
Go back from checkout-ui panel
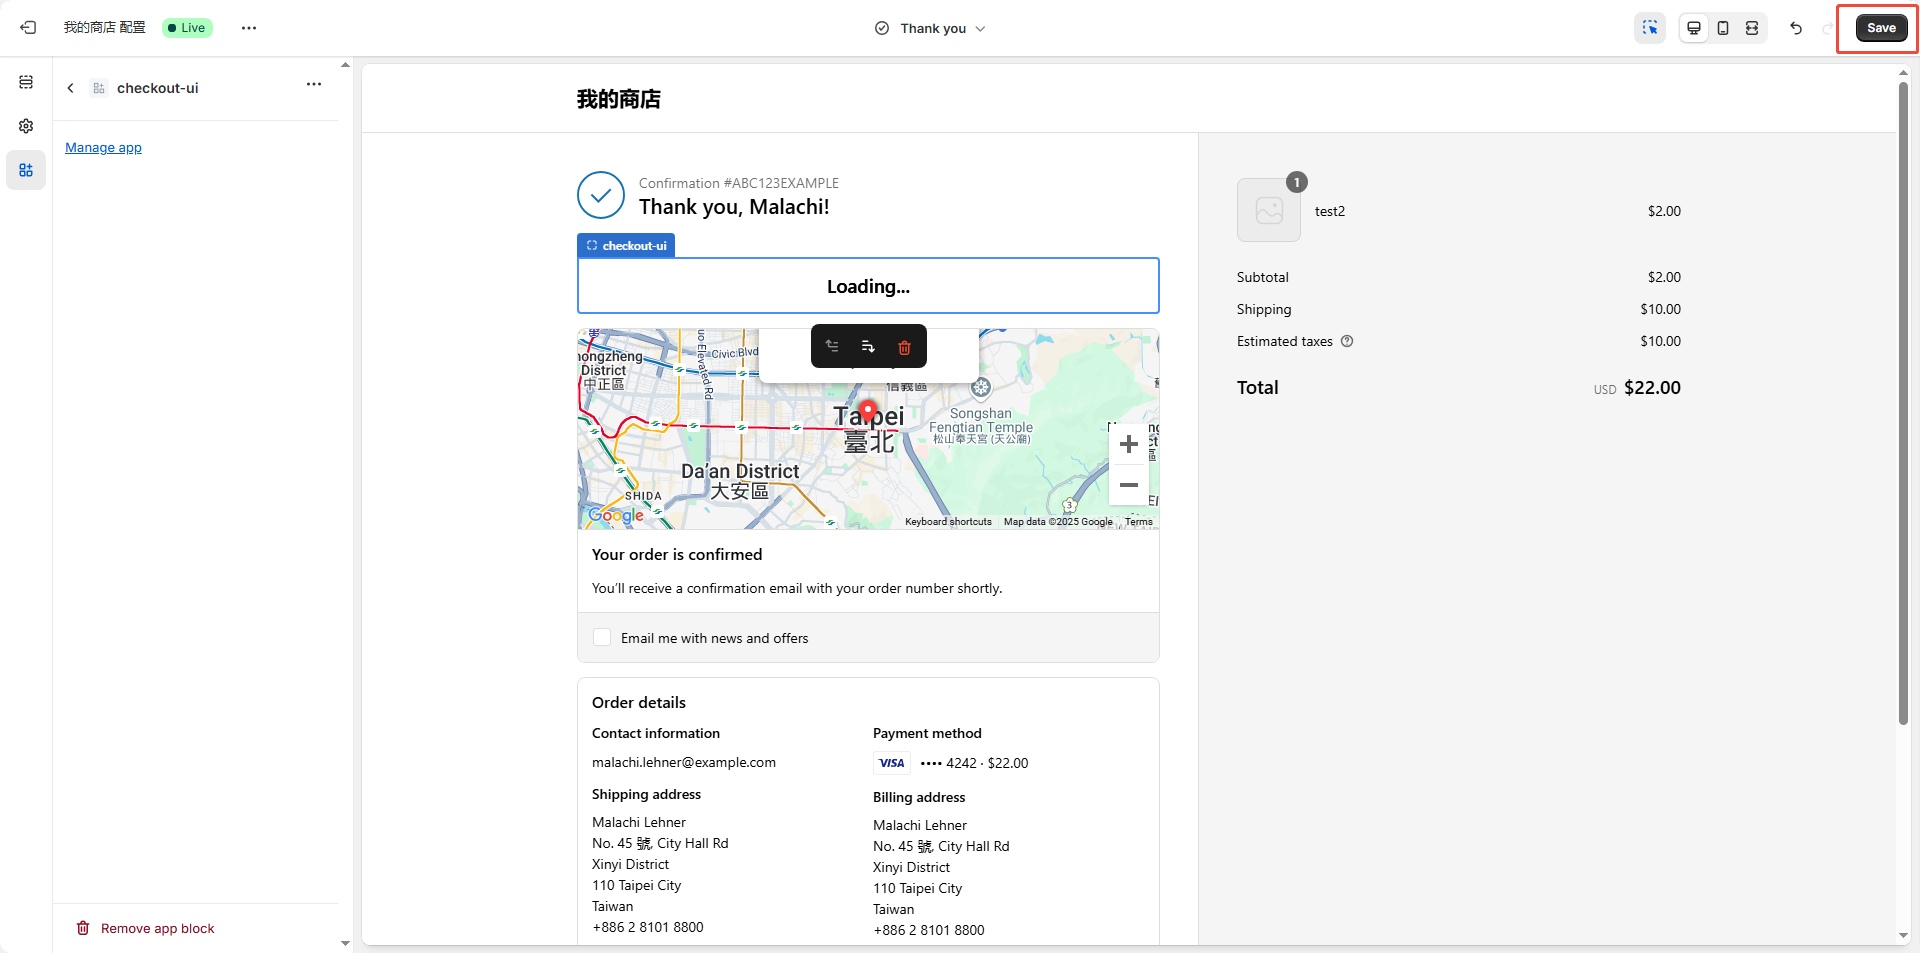point(70,88)
